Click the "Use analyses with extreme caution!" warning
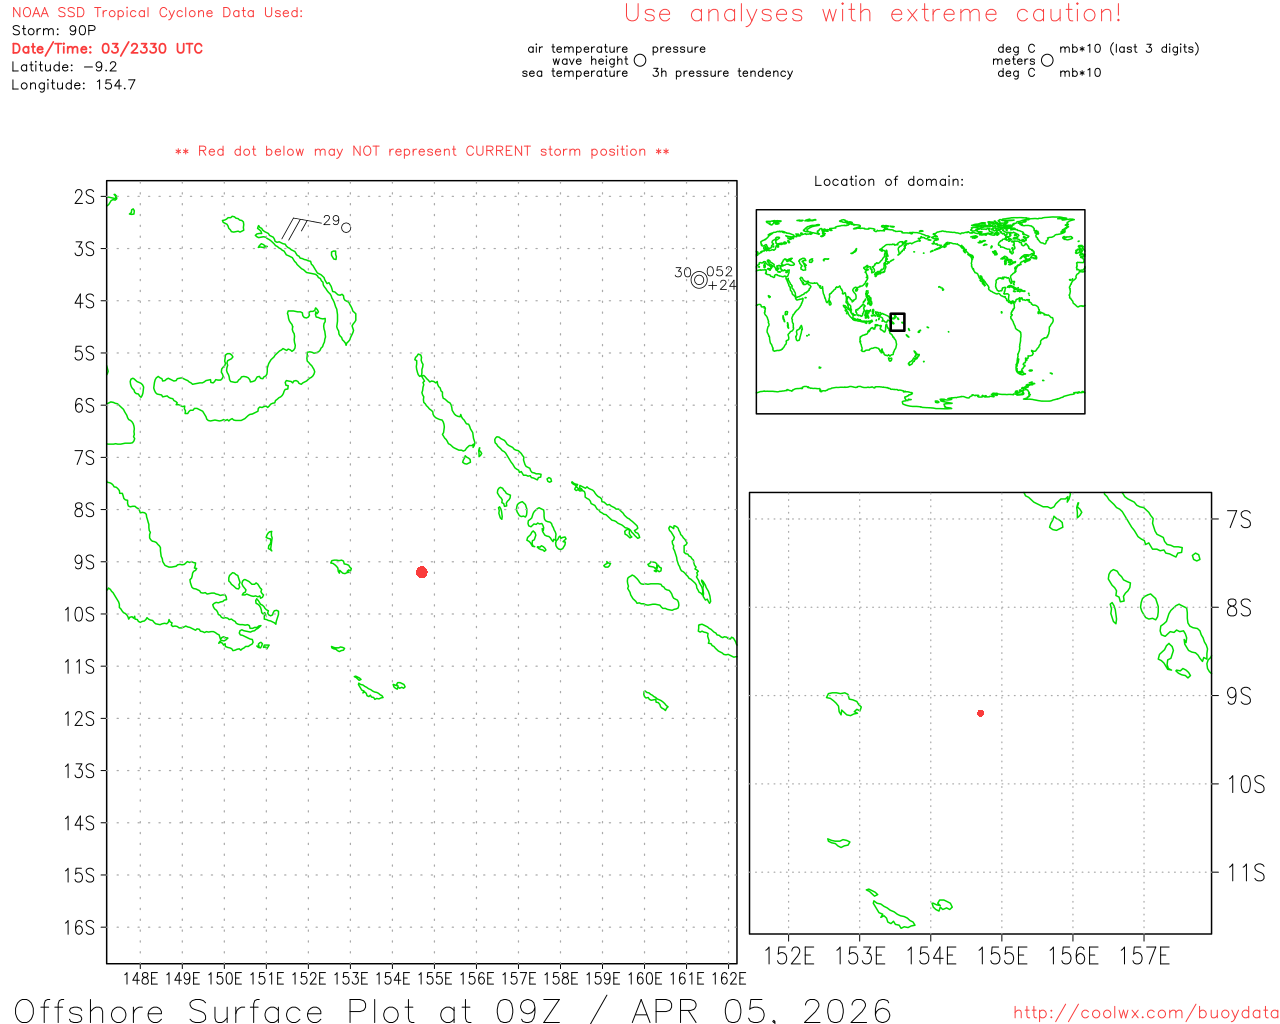The image size is (1280, 1024). click(x=873, y=14)
